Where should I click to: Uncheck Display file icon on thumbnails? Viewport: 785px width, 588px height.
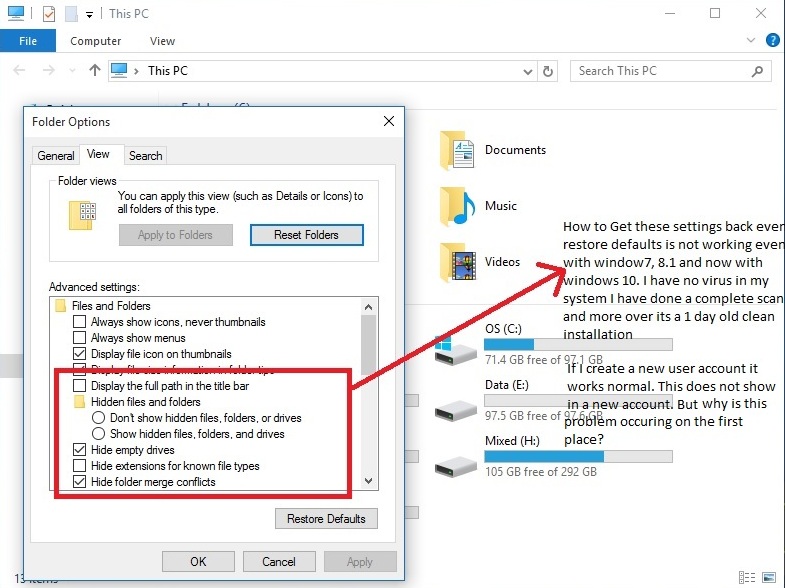click(x=79, y=354)
